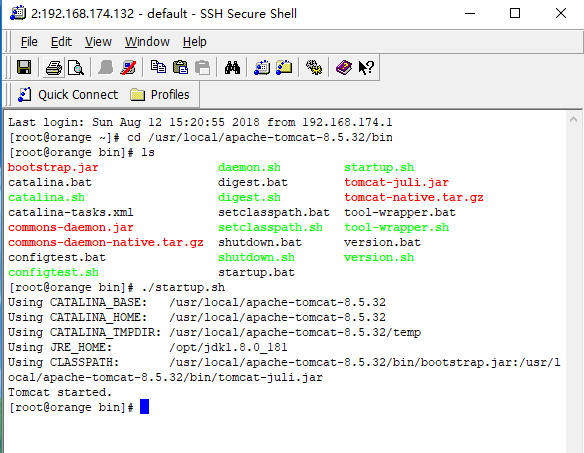Click the 'Using CATALINA_HOME:' label

[x=77, y=317]
